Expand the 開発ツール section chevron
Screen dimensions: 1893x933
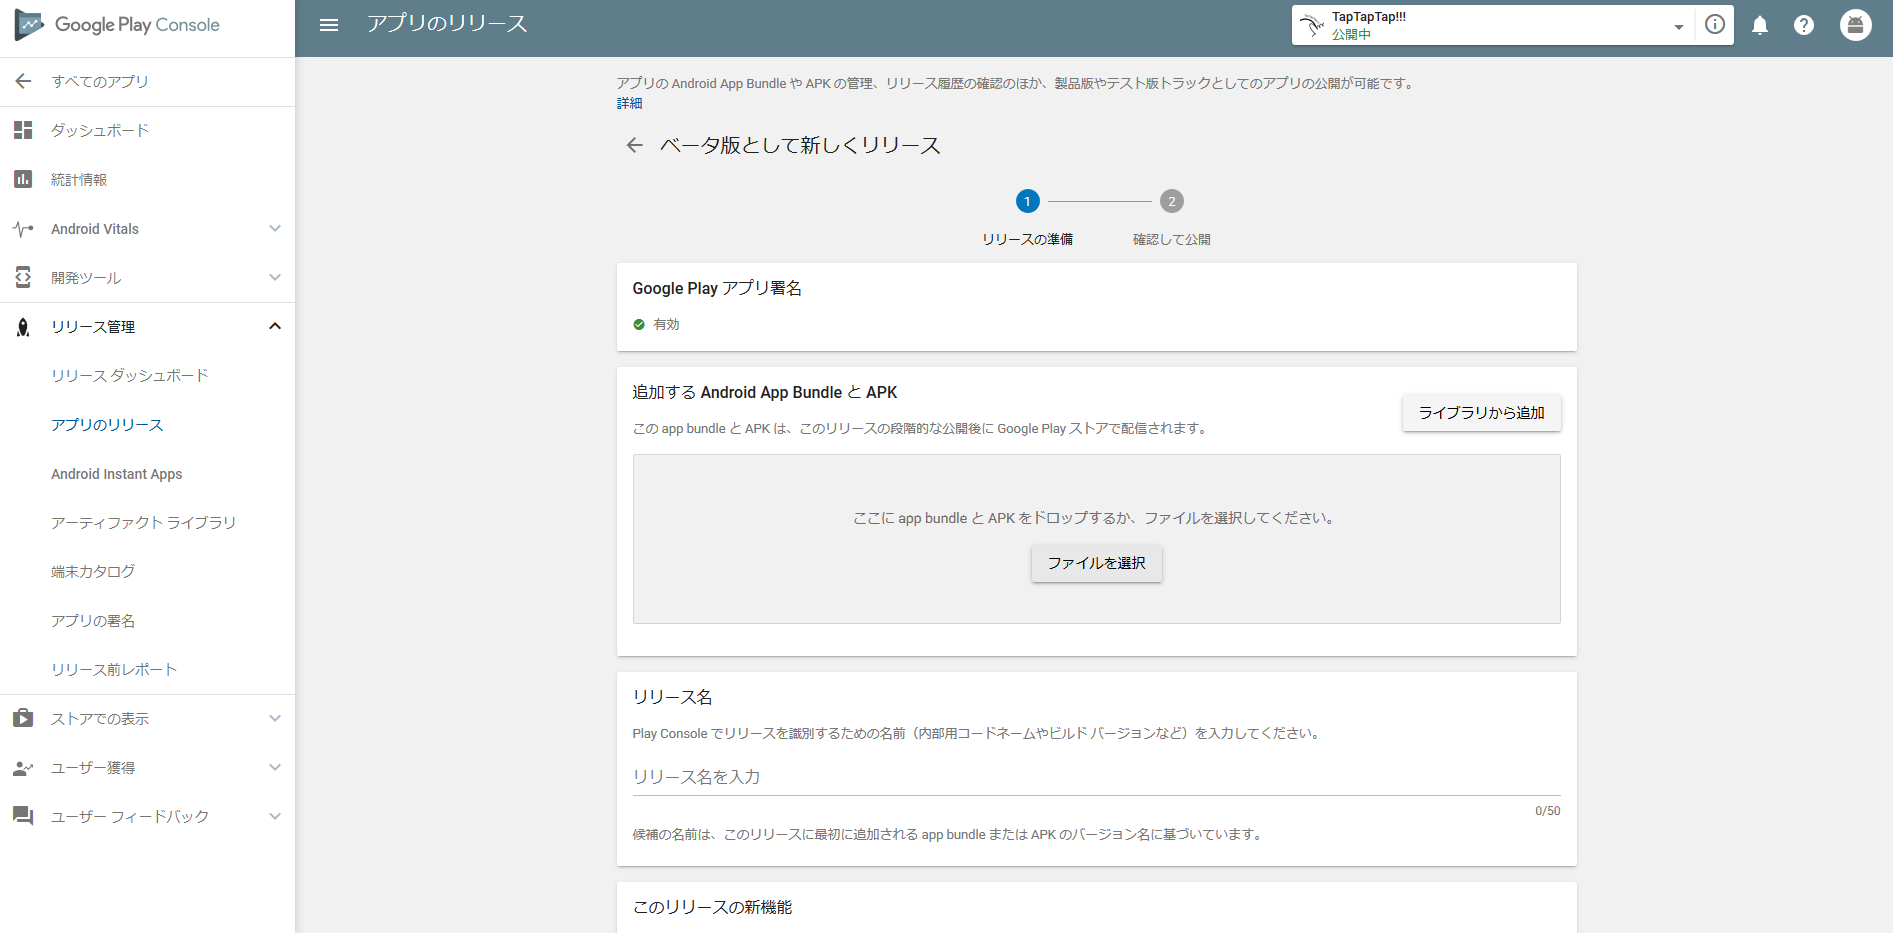275,277
